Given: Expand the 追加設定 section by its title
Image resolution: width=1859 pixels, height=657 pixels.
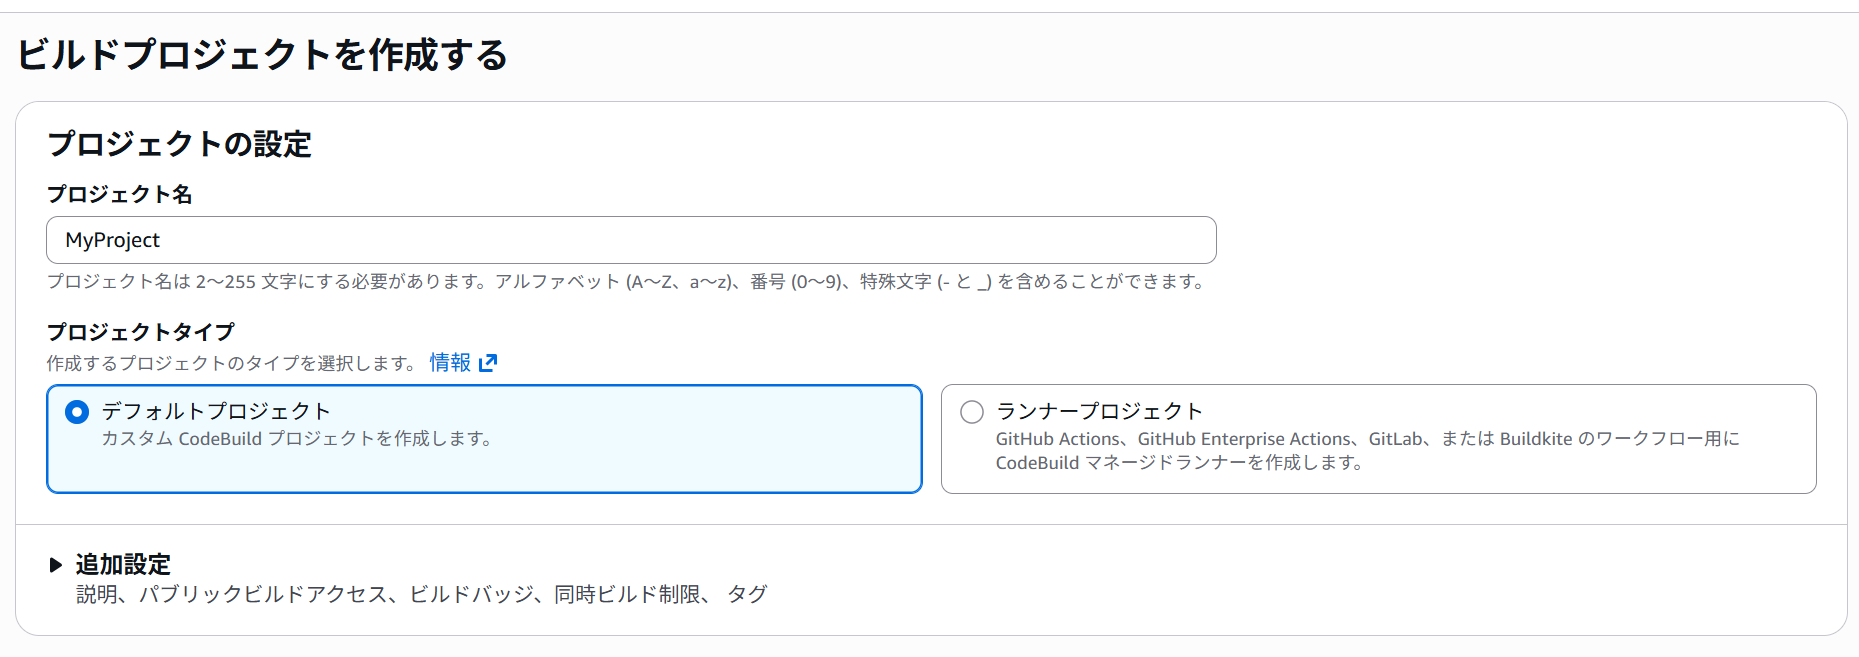Looking at the screenshot, I should coord(123,565).
